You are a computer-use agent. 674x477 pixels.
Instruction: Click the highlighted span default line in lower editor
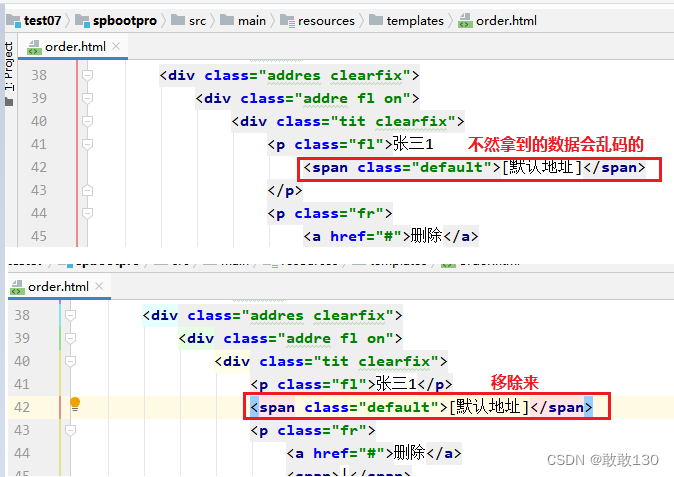point(422,407)
